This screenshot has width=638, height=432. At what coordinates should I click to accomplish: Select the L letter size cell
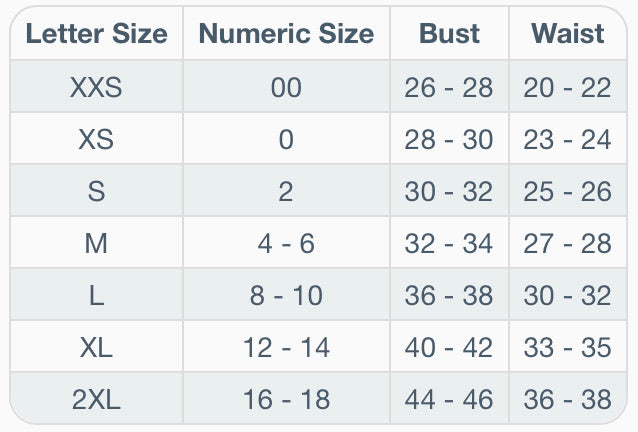point(96,295)
